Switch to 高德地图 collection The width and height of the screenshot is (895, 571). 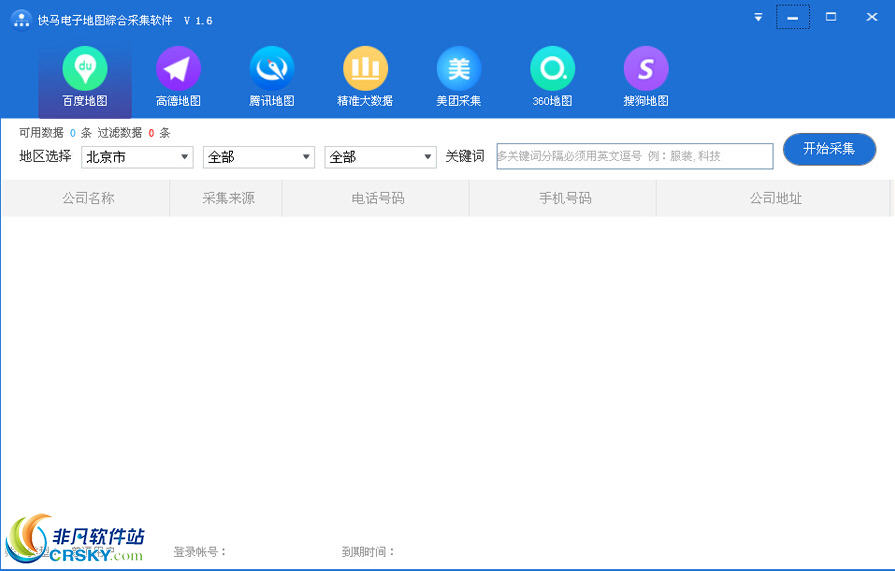(x=178, y=77)
